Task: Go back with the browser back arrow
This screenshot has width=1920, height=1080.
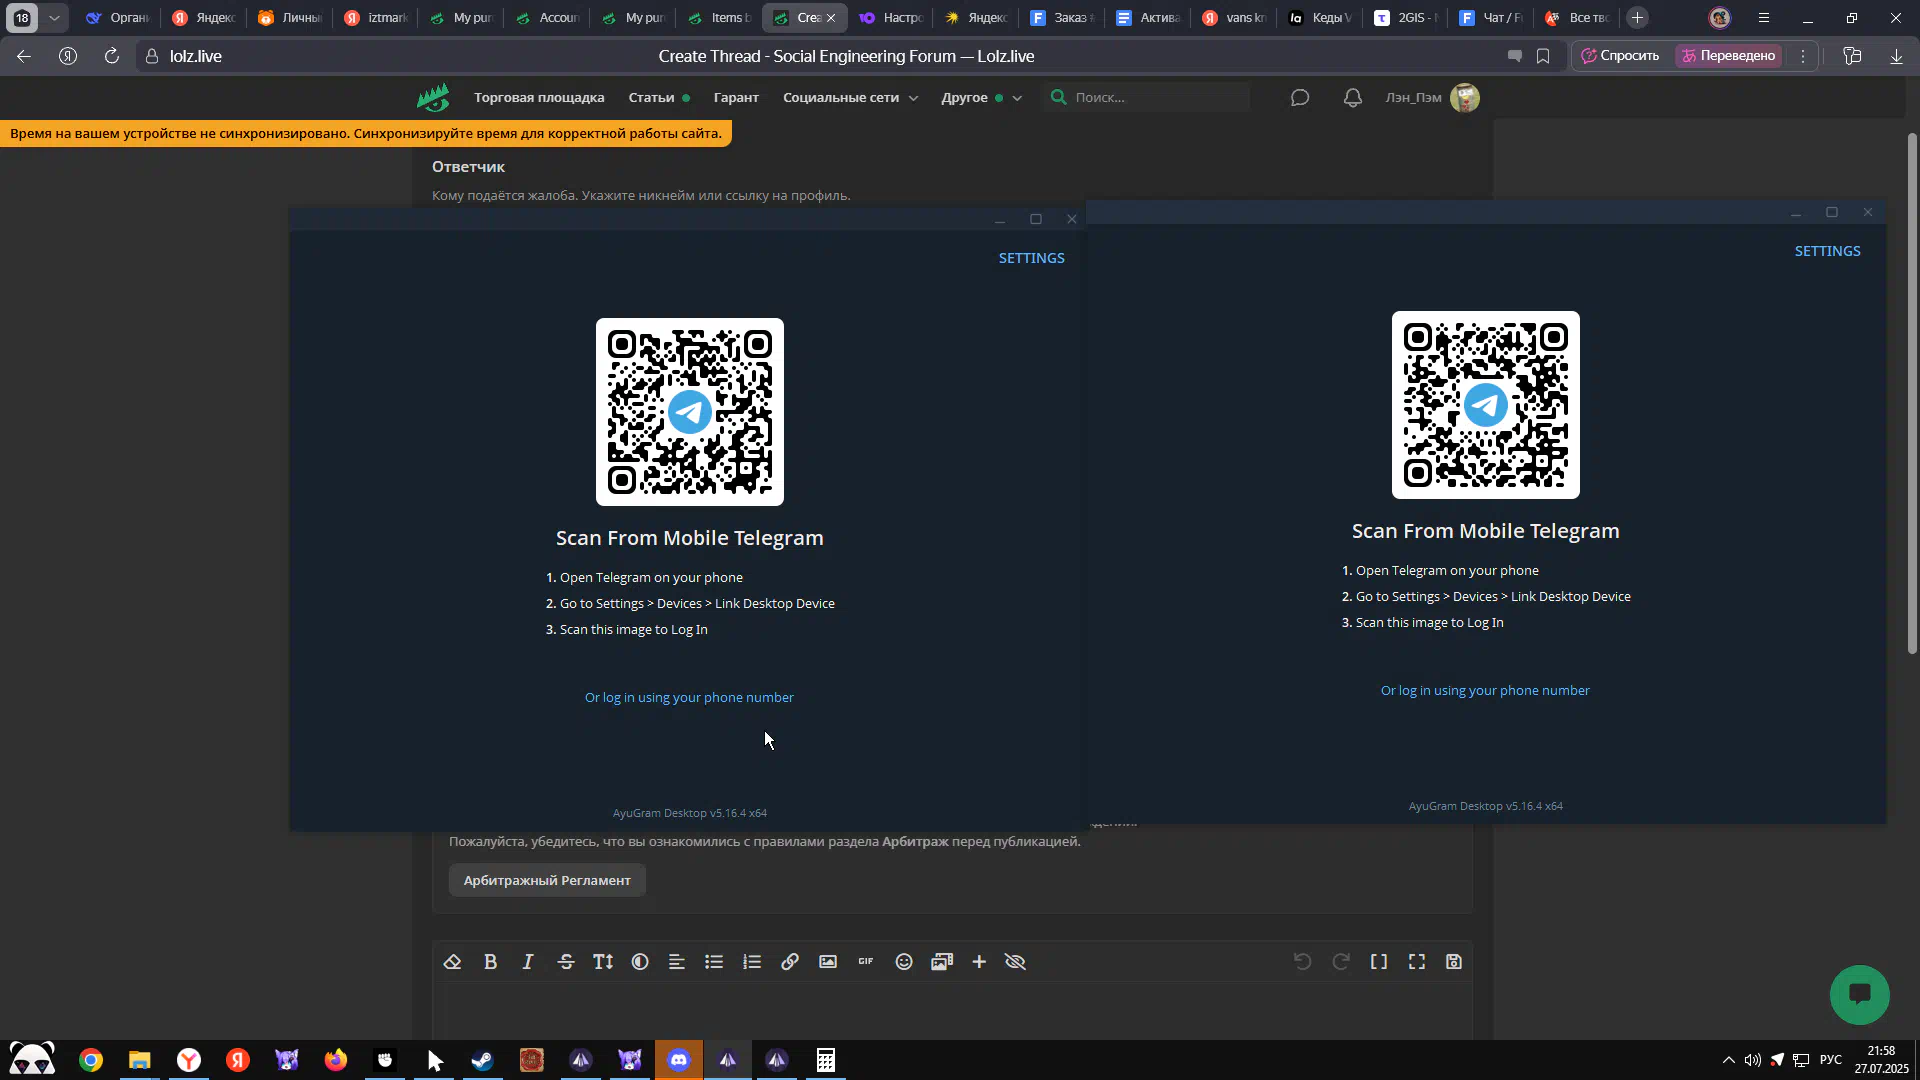Action: pos(24,56)
